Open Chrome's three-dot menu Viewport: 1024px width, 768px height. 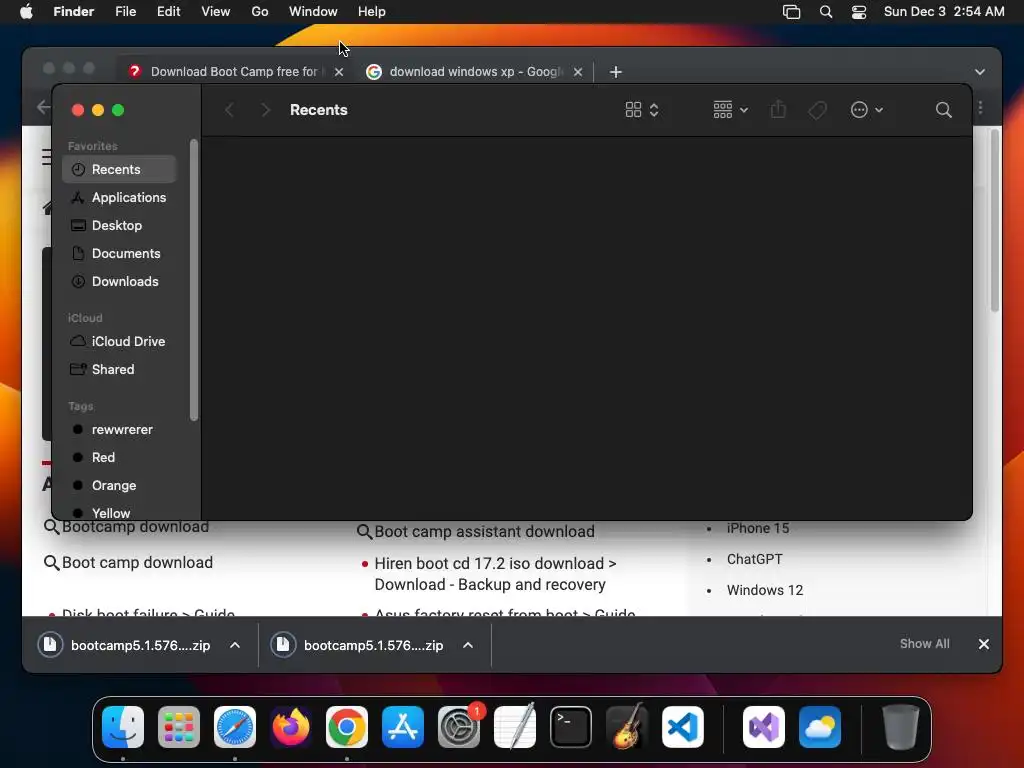981,108
